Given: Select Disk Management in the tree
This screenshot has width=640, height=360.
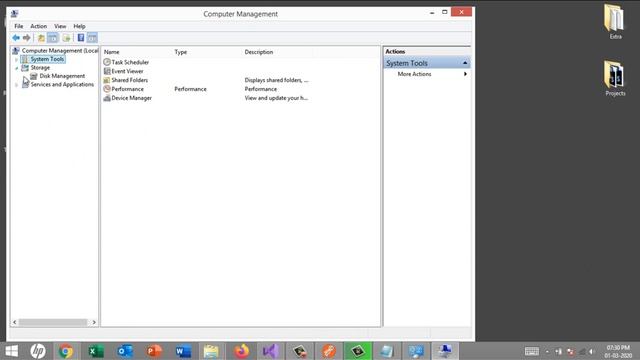Looking at the screenshot, I should (62, 76).
